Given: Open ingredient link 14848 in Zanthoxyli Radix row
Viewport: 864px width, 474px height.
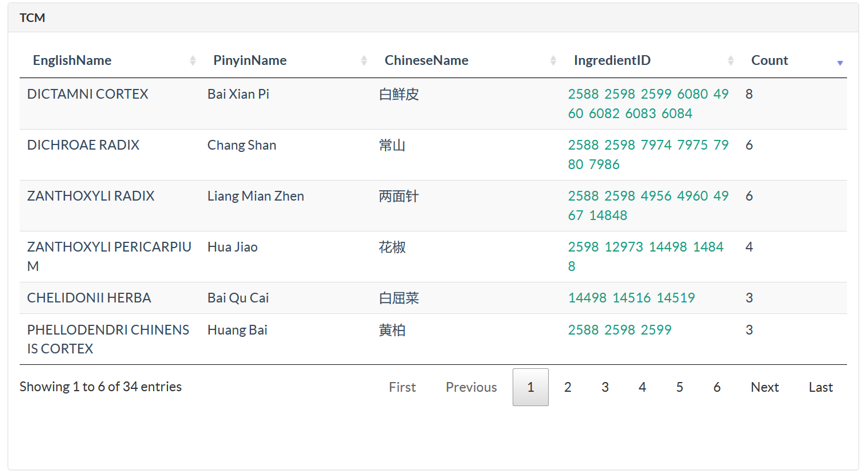Looking at the screenshot, I should [608, 216].
